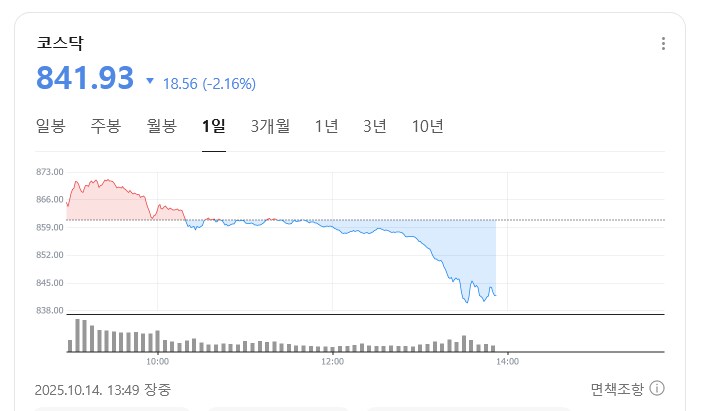Viewport: 705px width, 411px height.
Task: Click the 12:00 time axis label
Action: [x=332, y=361]
